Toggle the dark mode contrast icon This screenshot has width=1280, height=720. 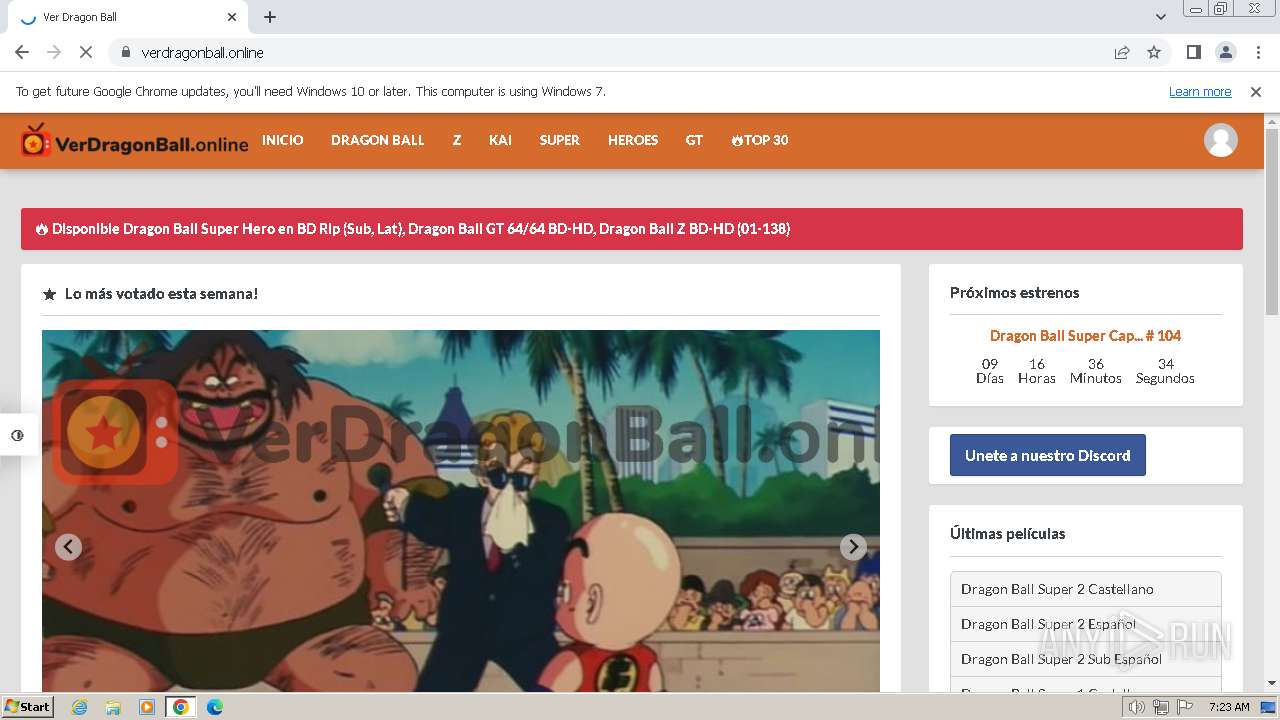pyautogui.click(x=18, y=435)
